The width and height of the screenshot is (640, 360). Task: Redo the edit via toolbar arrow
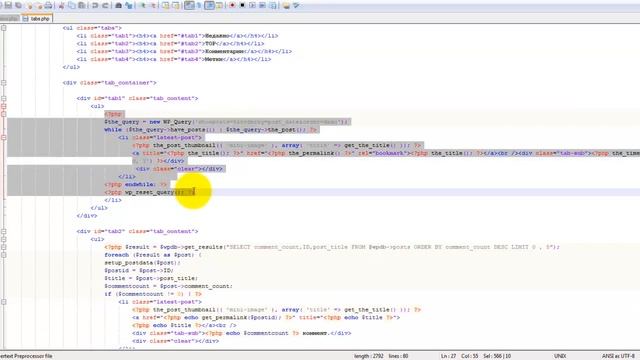coord(105,5)
